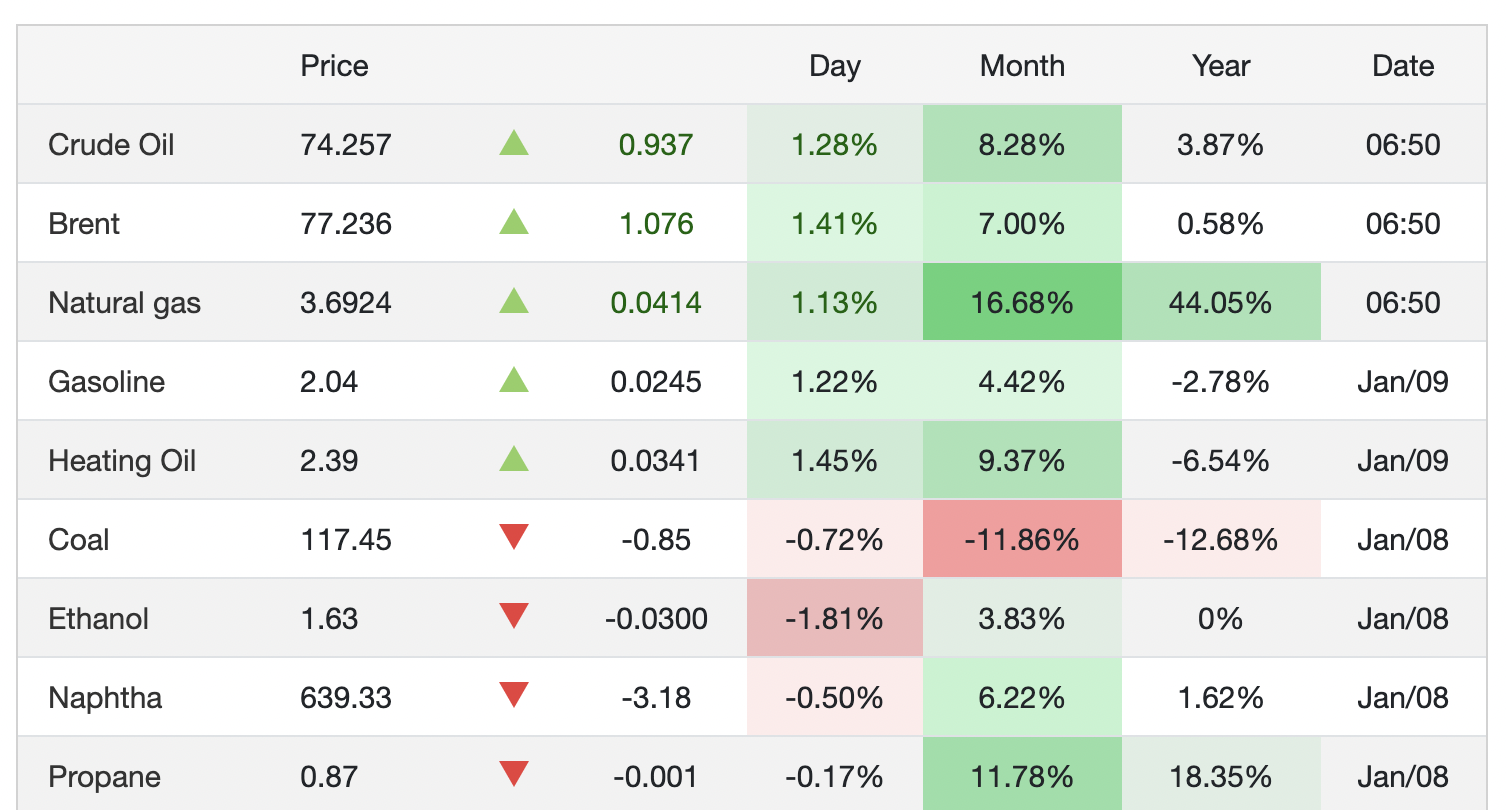Select Ethanol price 1.63

(329, 619)
